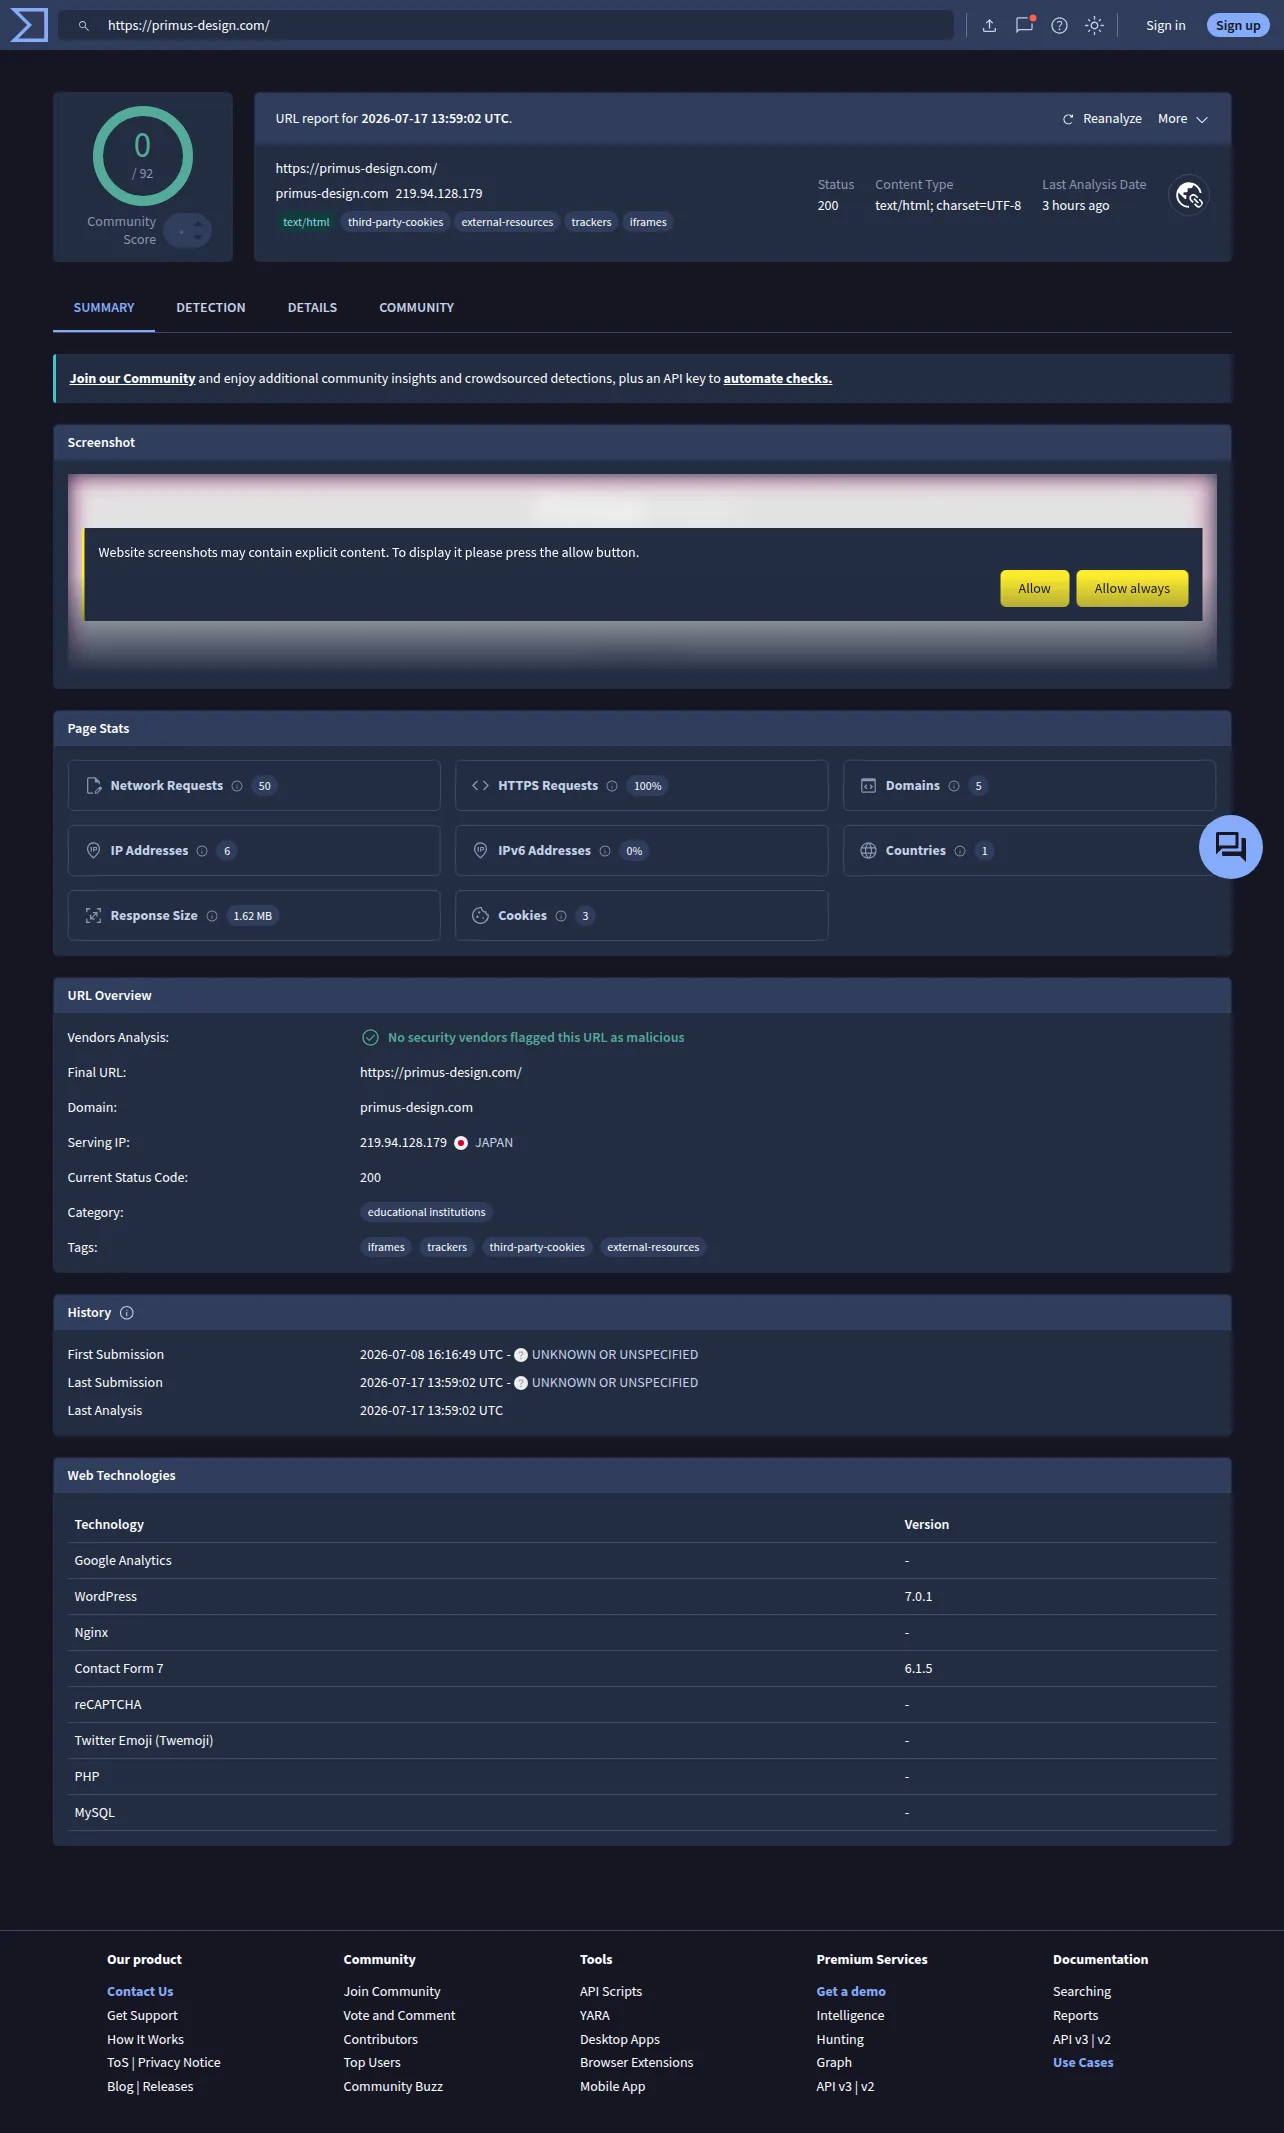Open footer Browser Extensions link
Viewport: 1284px width, 2133px height.
636,2063
